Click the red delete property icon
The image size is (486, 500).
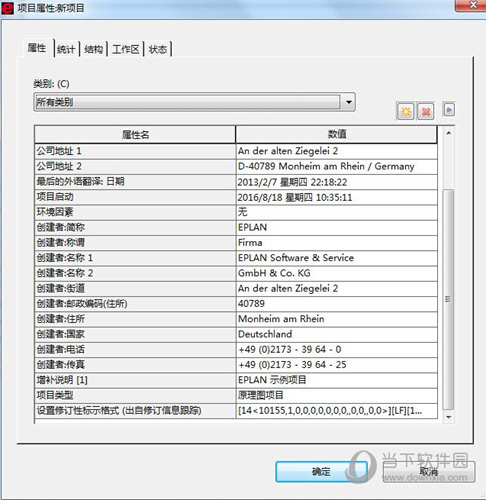click(426, 111)
